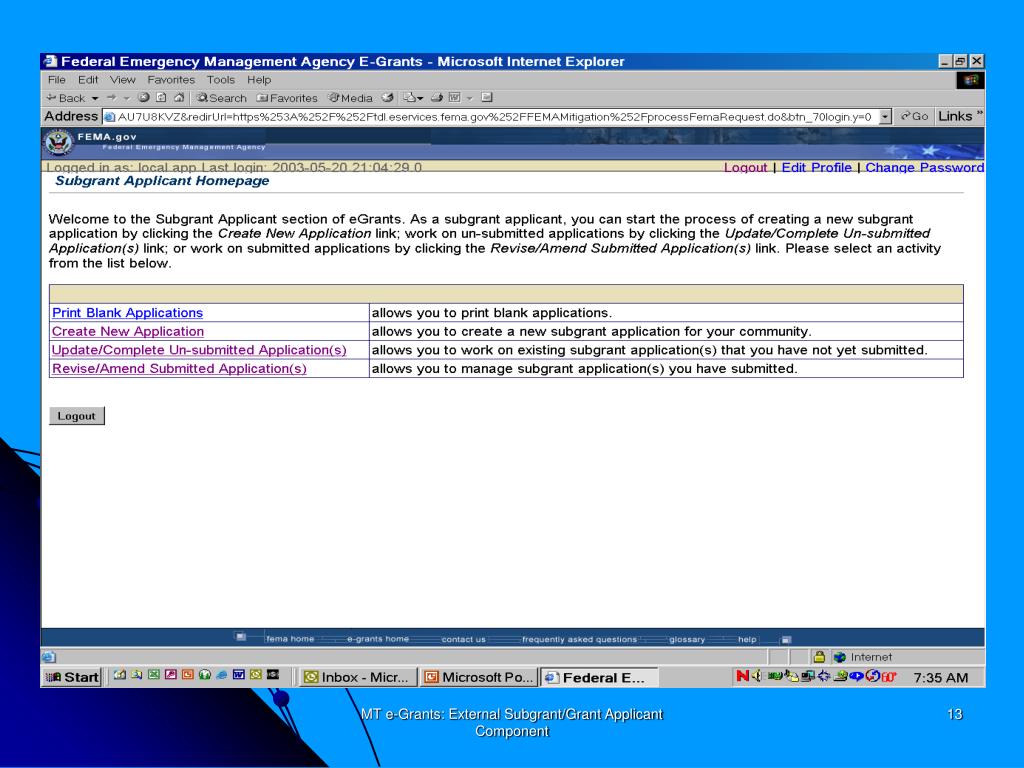
Task: Open the Favorites menu
Action: pyautogui.click(x=171, y=80)
